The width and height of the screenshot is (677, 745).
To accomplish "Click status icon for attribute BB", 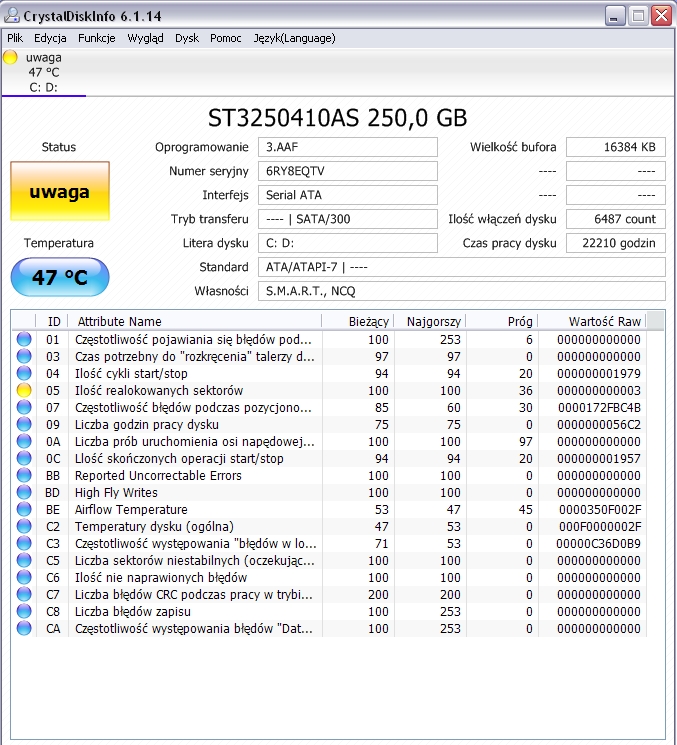I will [x=24, y=475].
